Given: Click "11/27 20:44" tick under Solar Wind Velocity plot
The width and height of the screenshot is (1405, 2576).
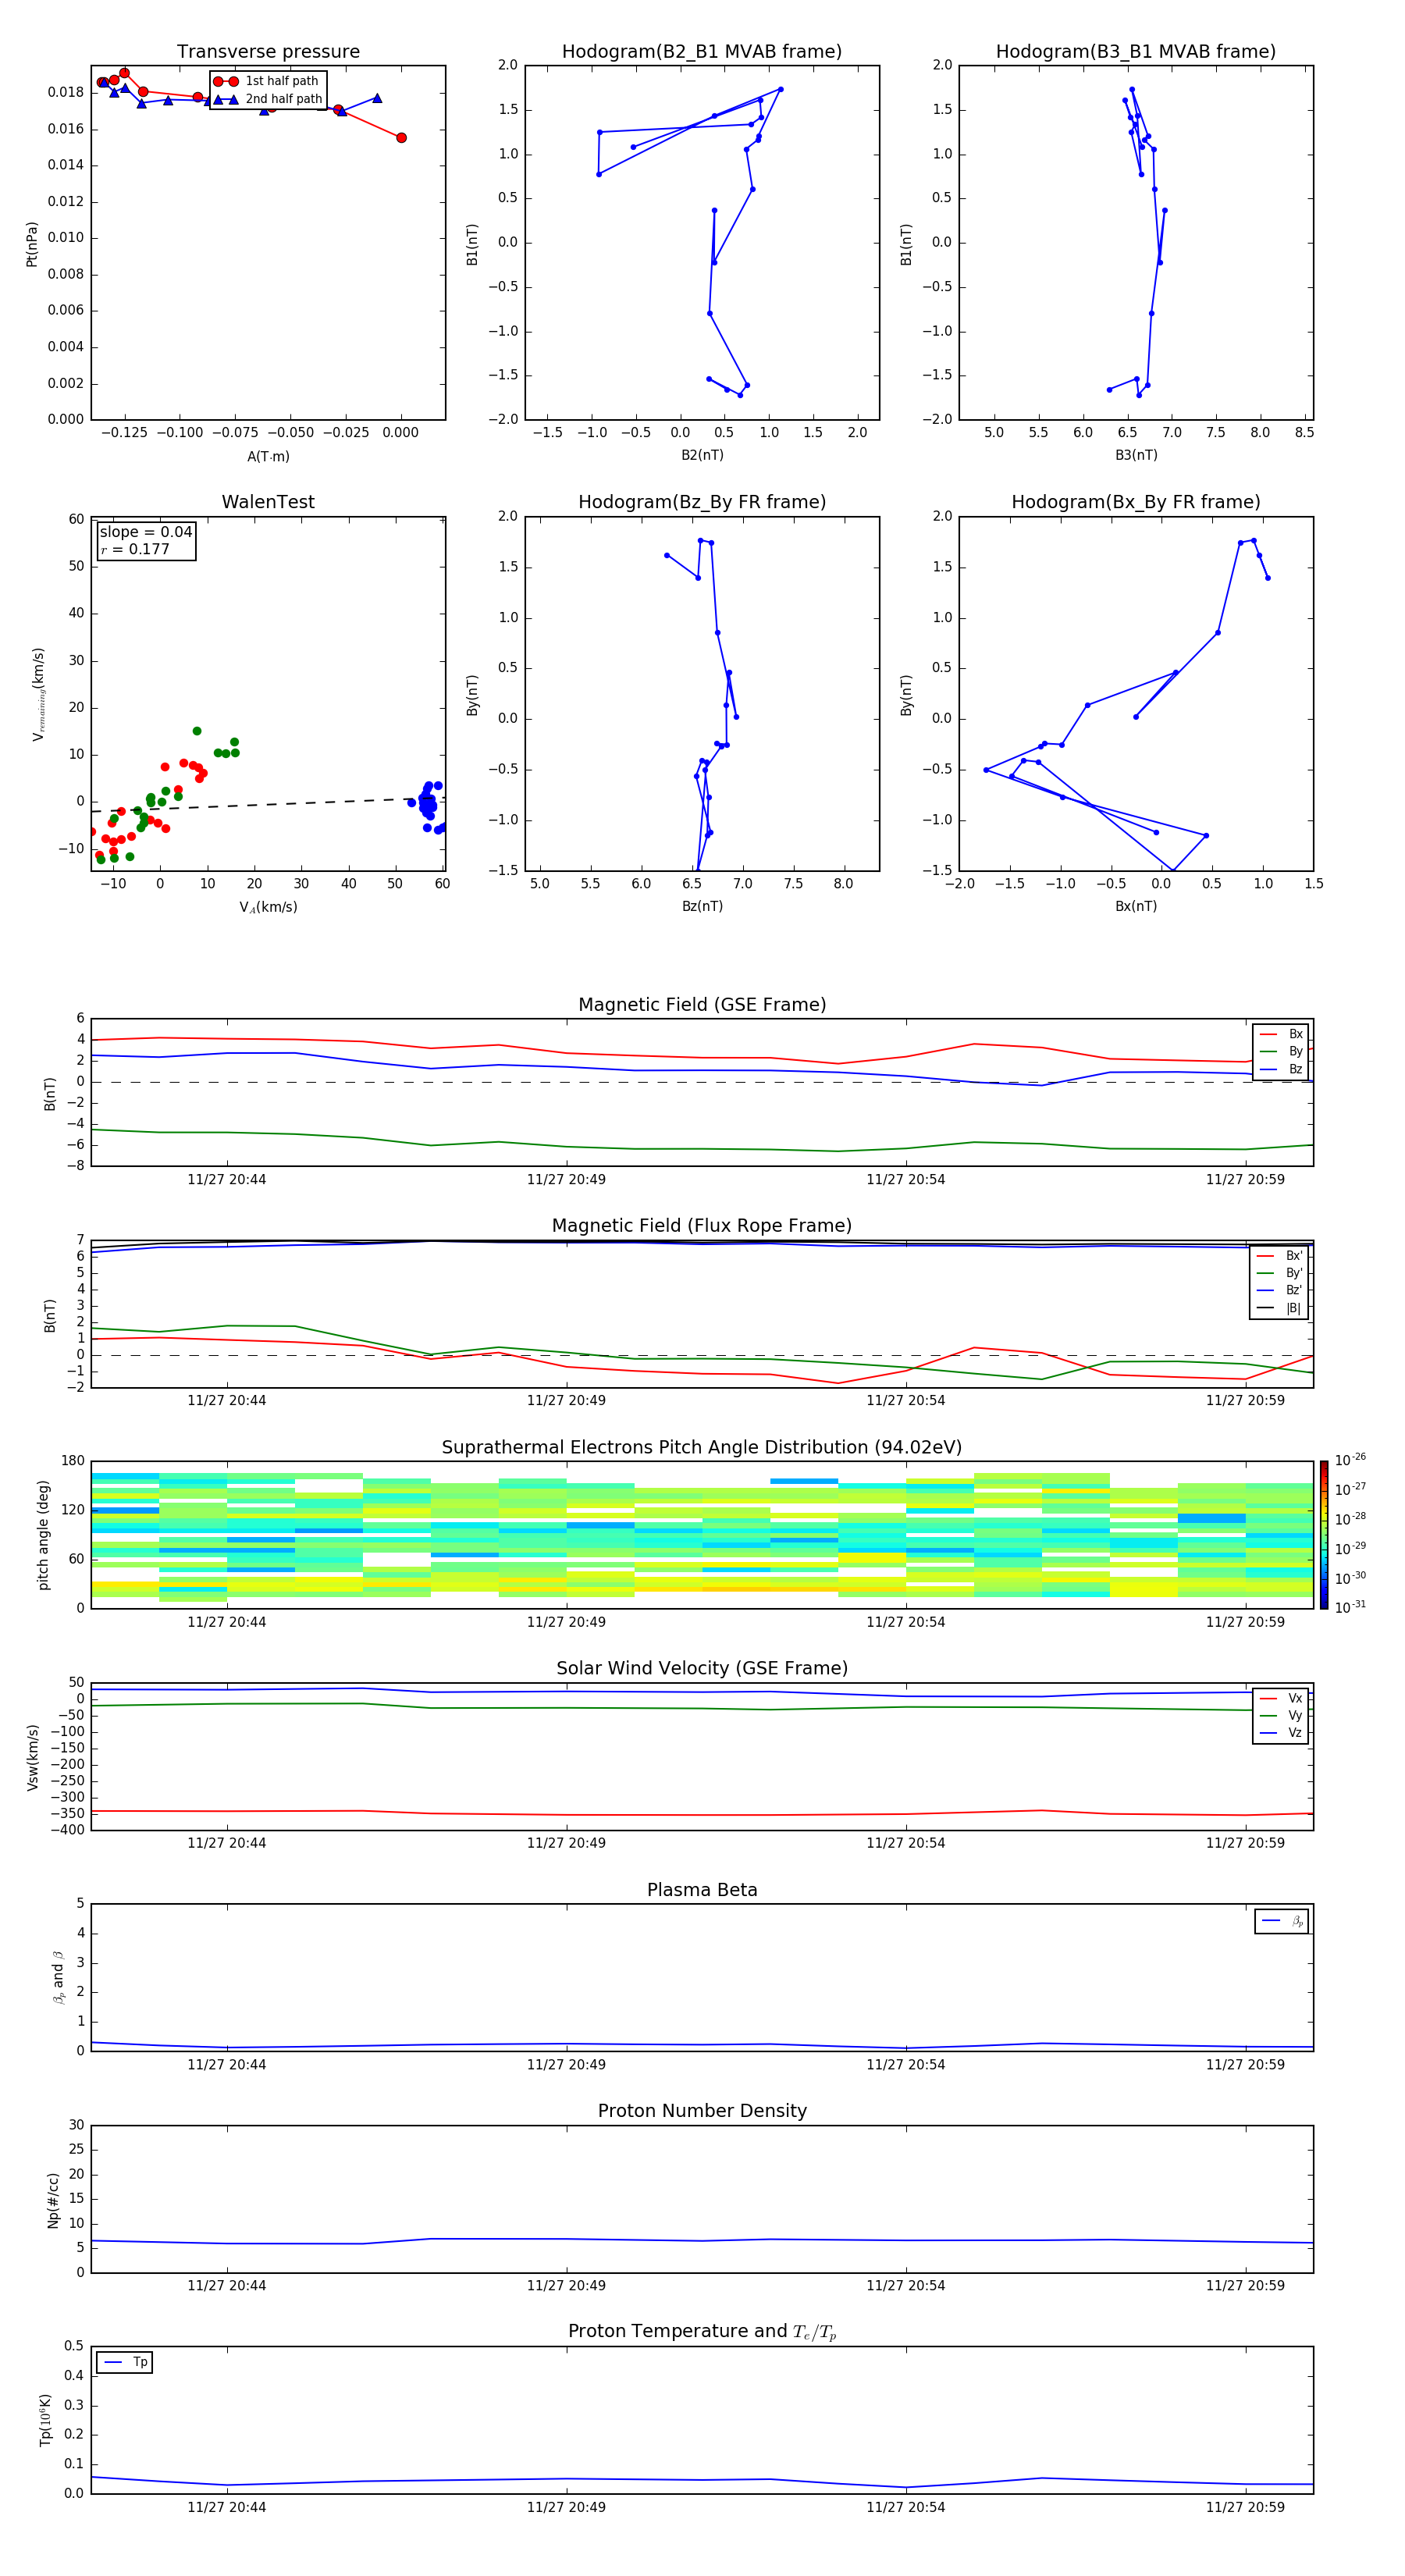Looking at the screenshot, I should (227, 1843).
